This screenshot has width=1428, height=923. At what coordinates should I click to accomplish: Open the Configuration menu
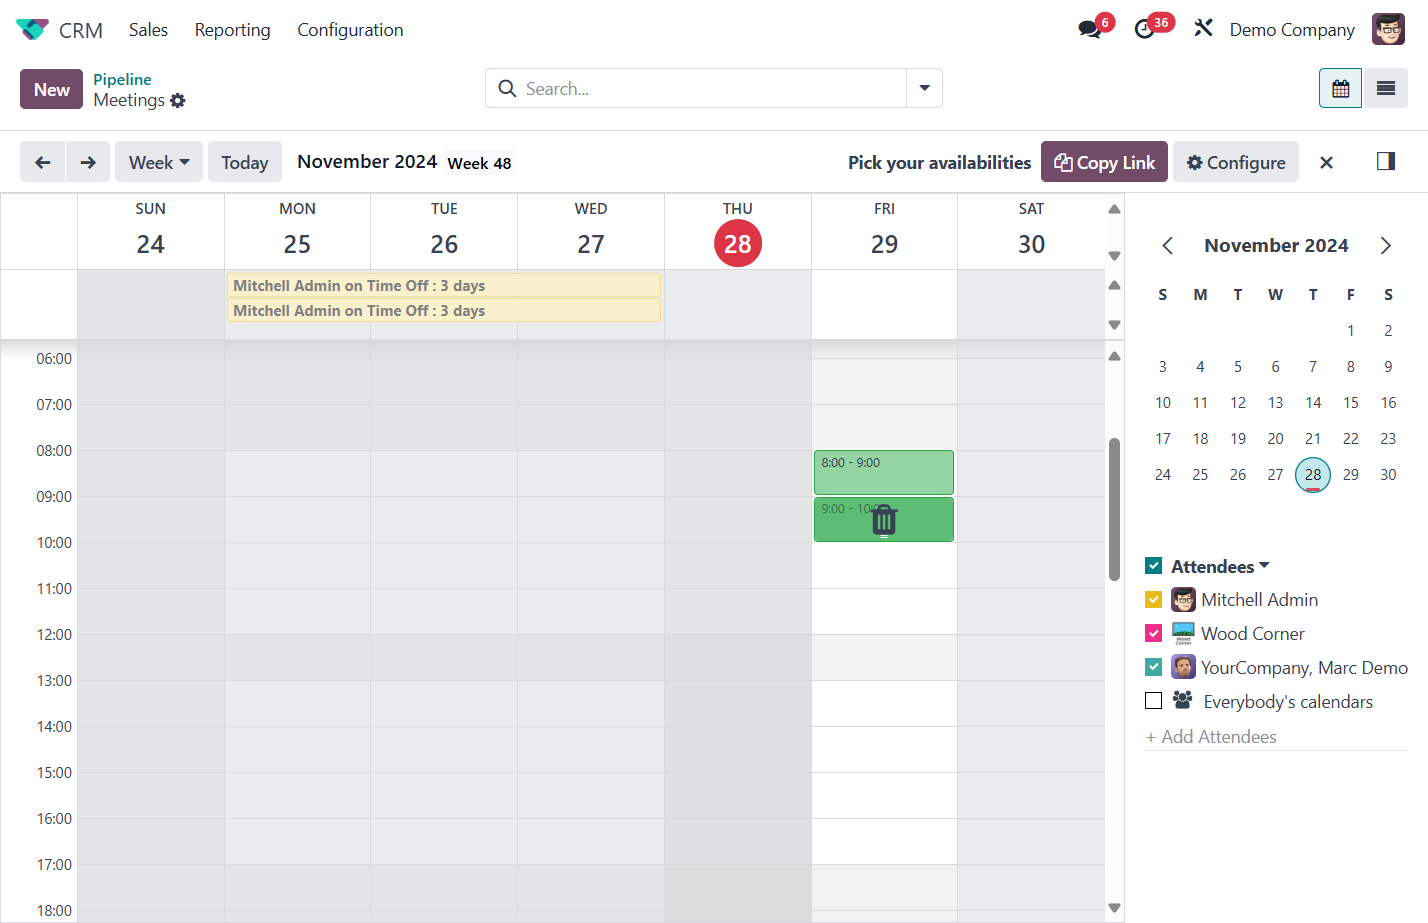350,30
